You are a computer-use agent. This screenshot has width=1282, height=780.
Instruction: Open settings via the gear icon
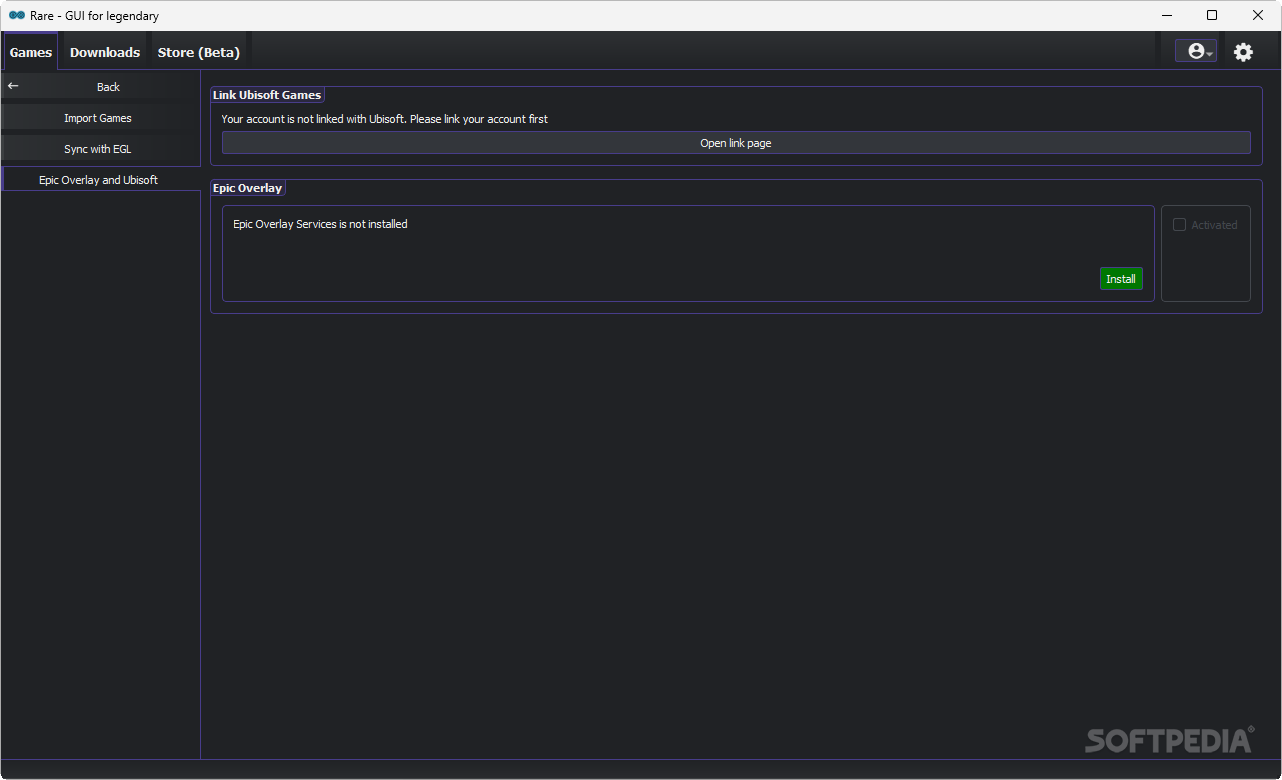1243,52
